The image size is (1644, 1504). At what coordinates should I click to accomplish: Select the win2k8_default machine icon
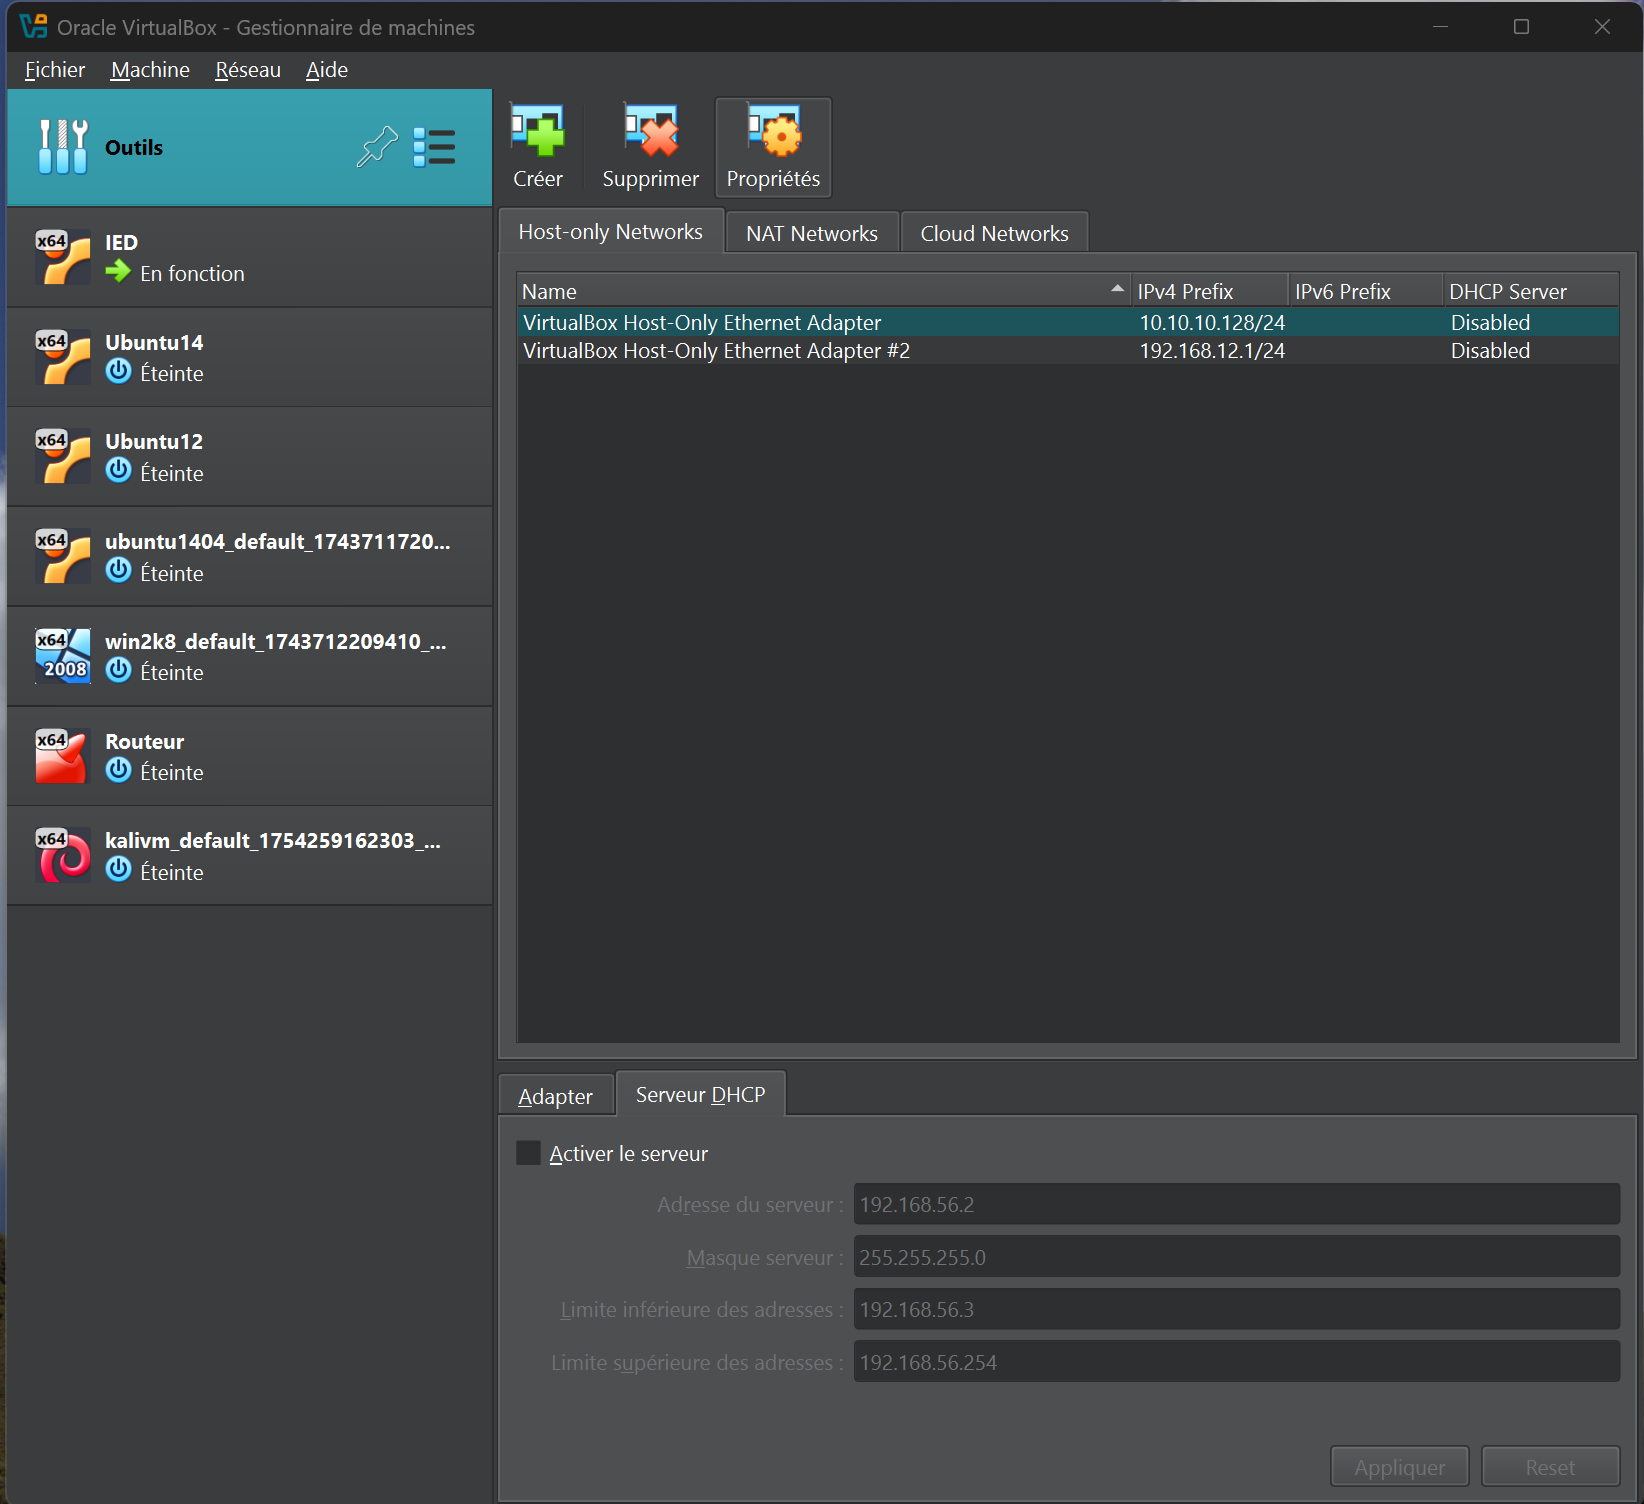click(62, 656)
